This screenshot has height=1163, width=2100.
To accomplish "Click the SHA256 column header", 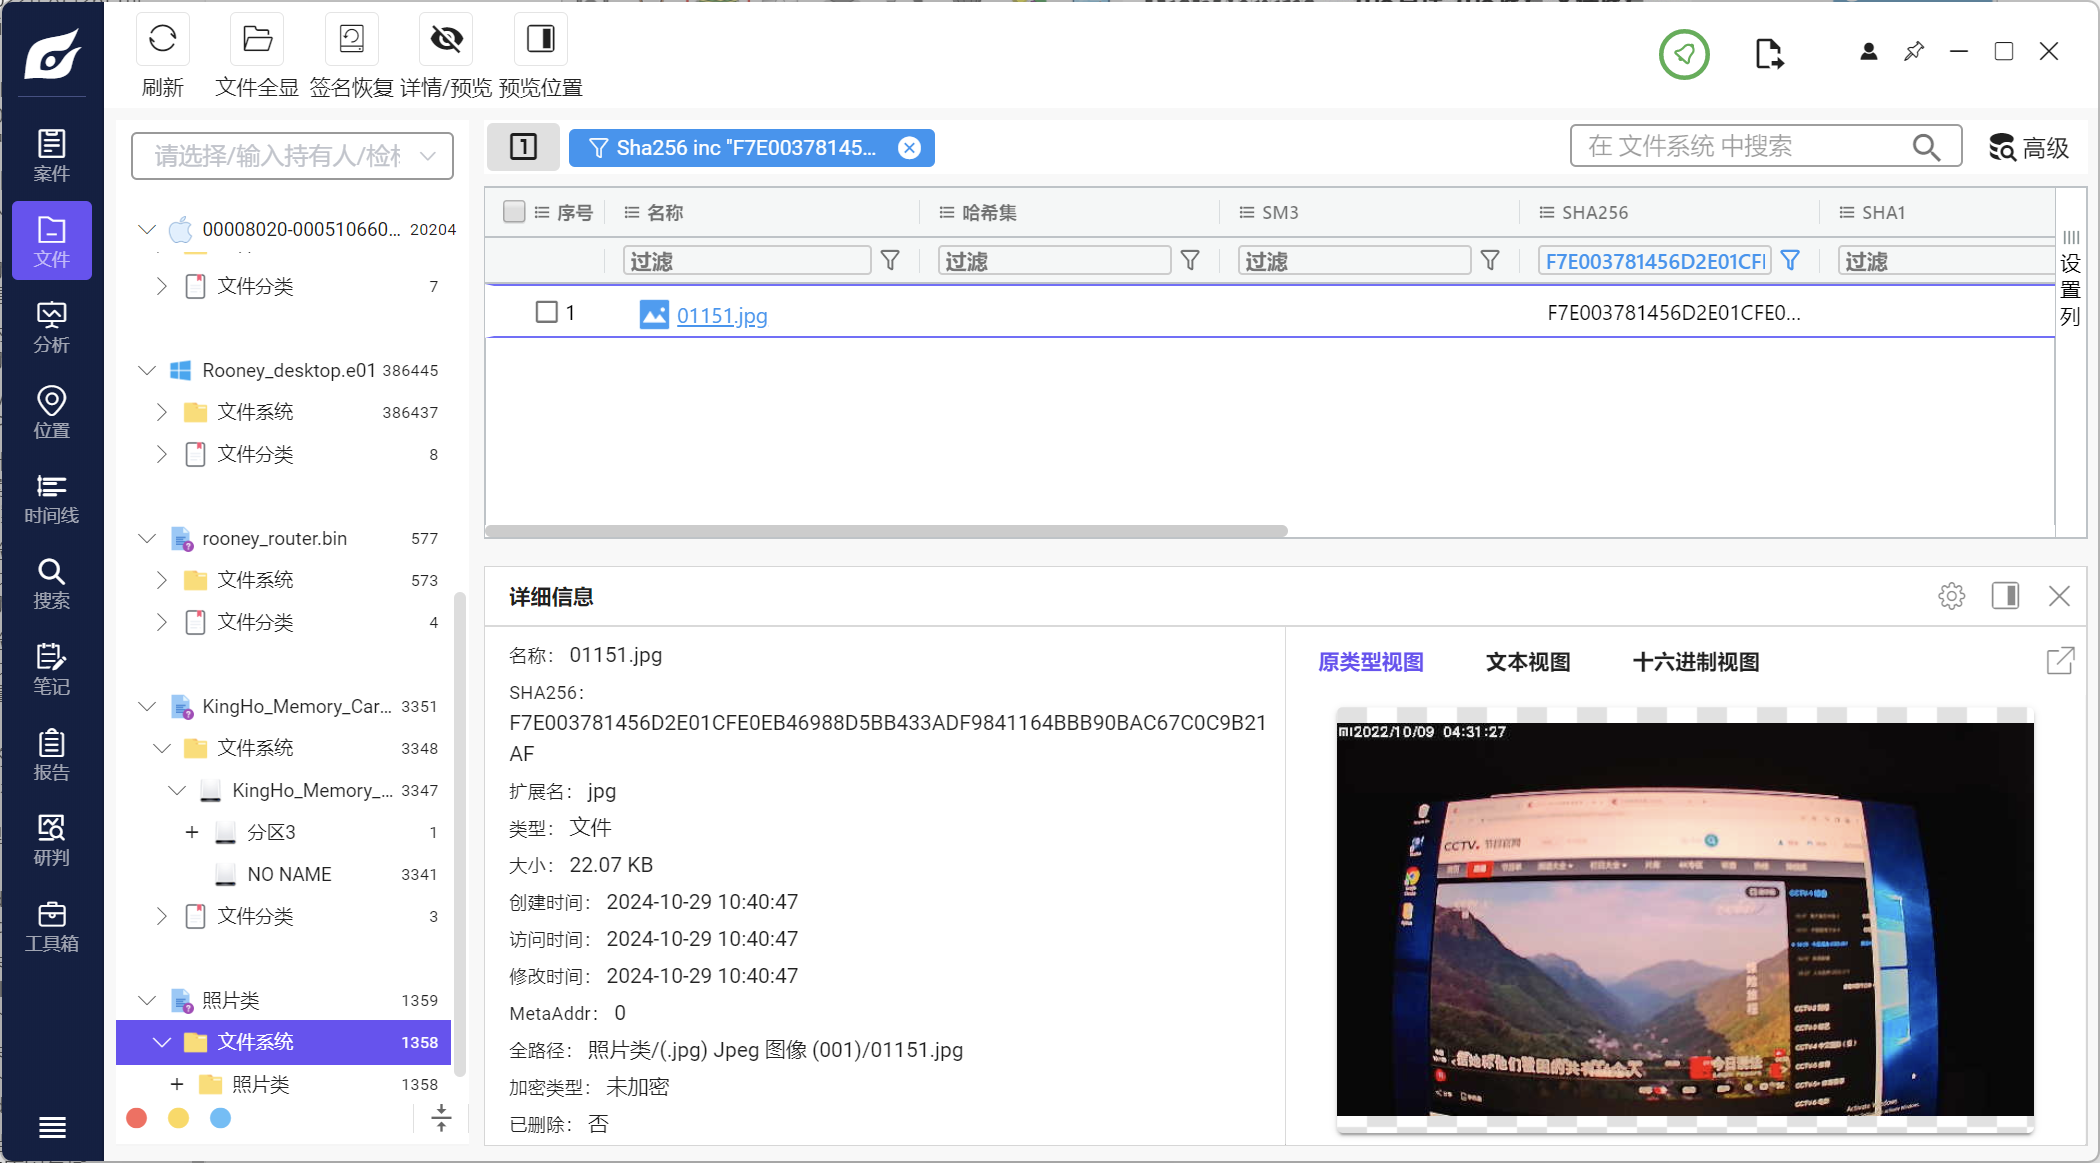I will tap(1595, 212).
